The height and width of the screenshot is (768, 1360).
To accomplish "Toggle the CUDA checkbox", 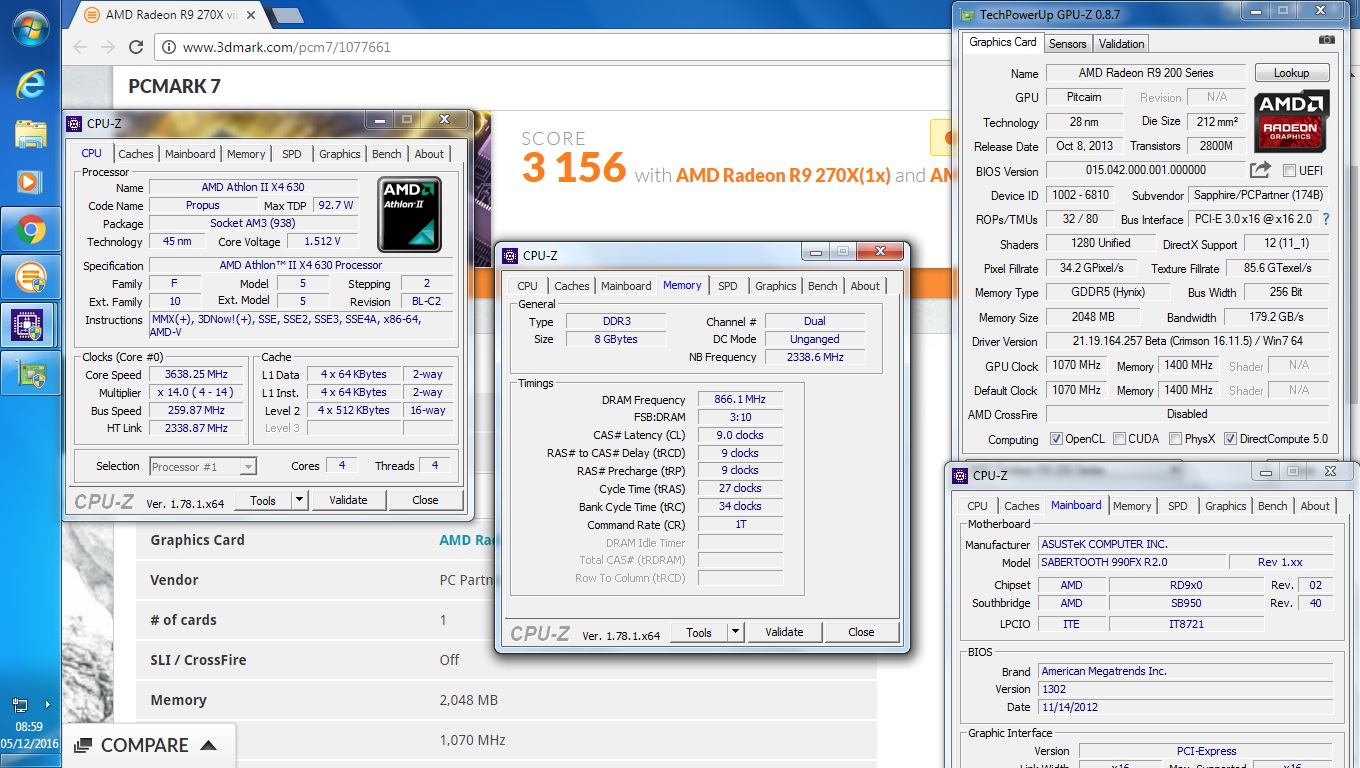I will point(1119,439).
